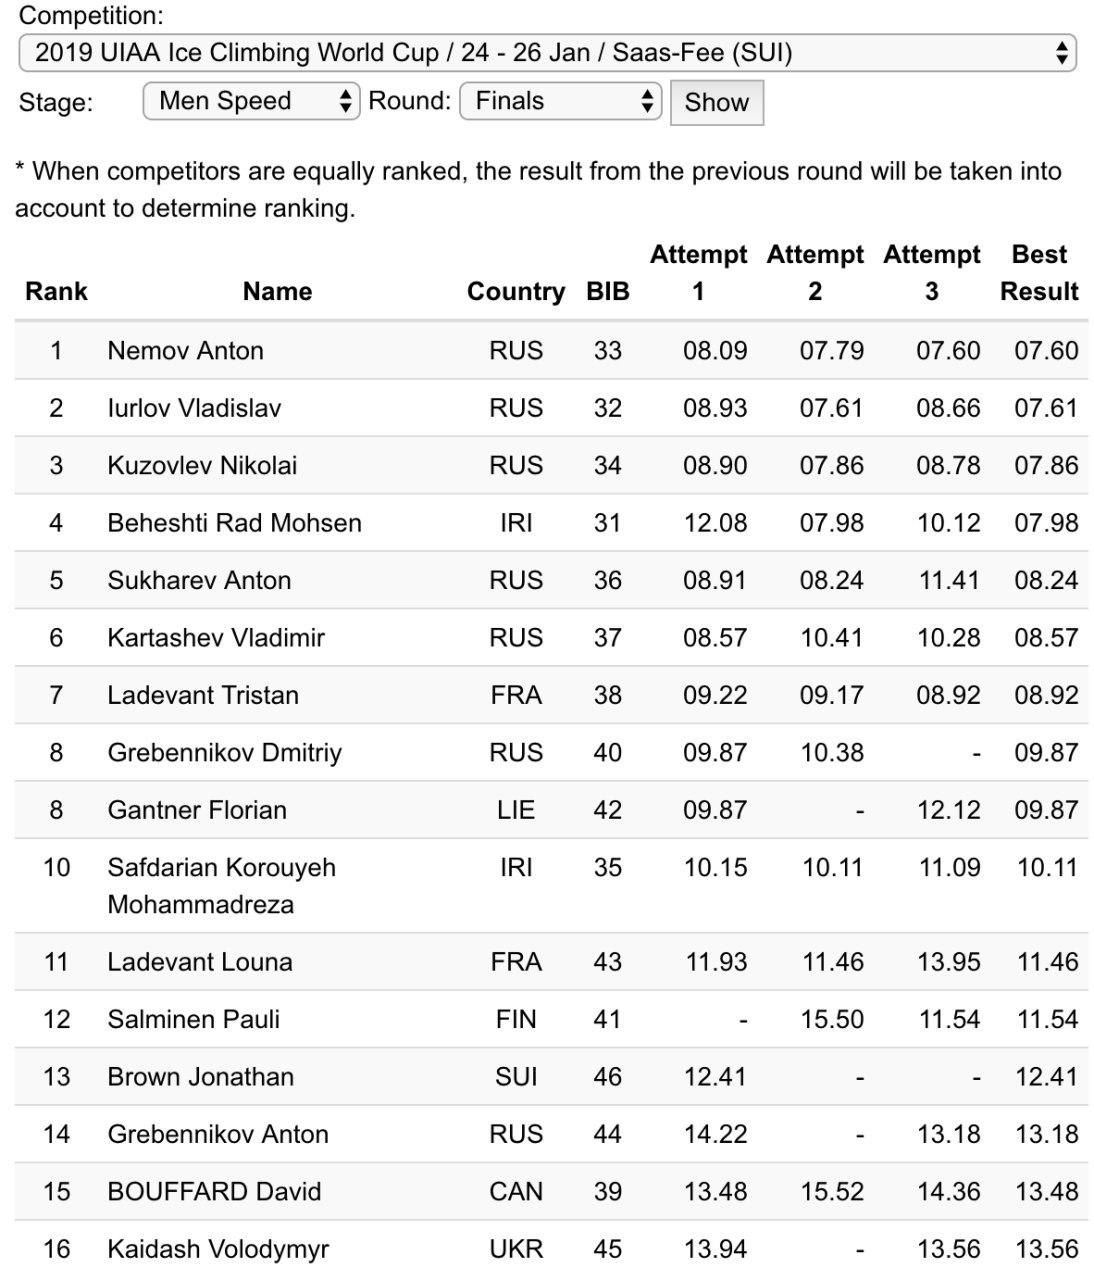
Task: Click on Iurlov Vladislav's name
Action: coord(194,408)
